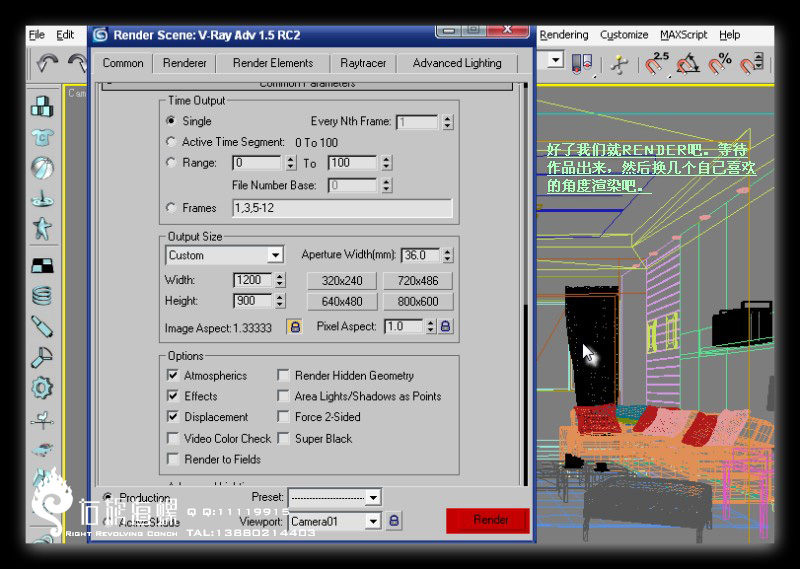Click the gear icon in the left sidebar
The width and height of the screenshot is (800, 569).
pyautogui.click(x=42, y=388)
